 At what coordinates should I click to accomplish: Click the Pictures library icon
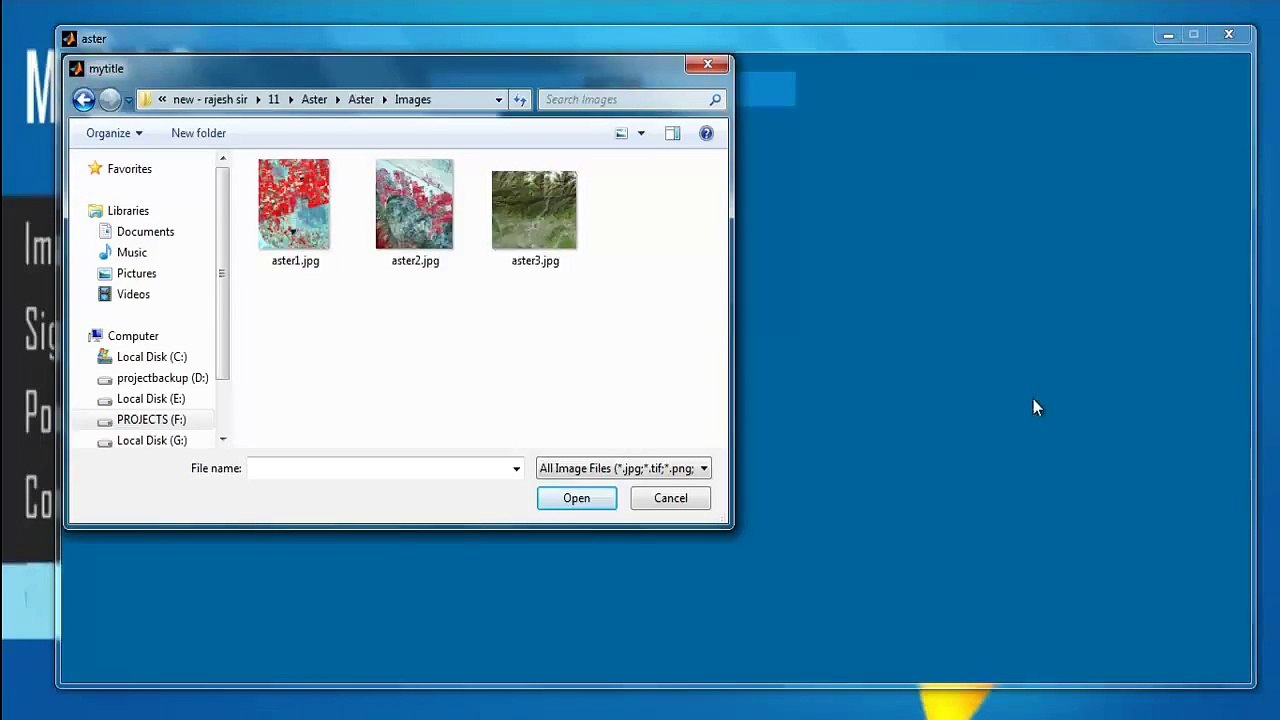pos(105,273)
